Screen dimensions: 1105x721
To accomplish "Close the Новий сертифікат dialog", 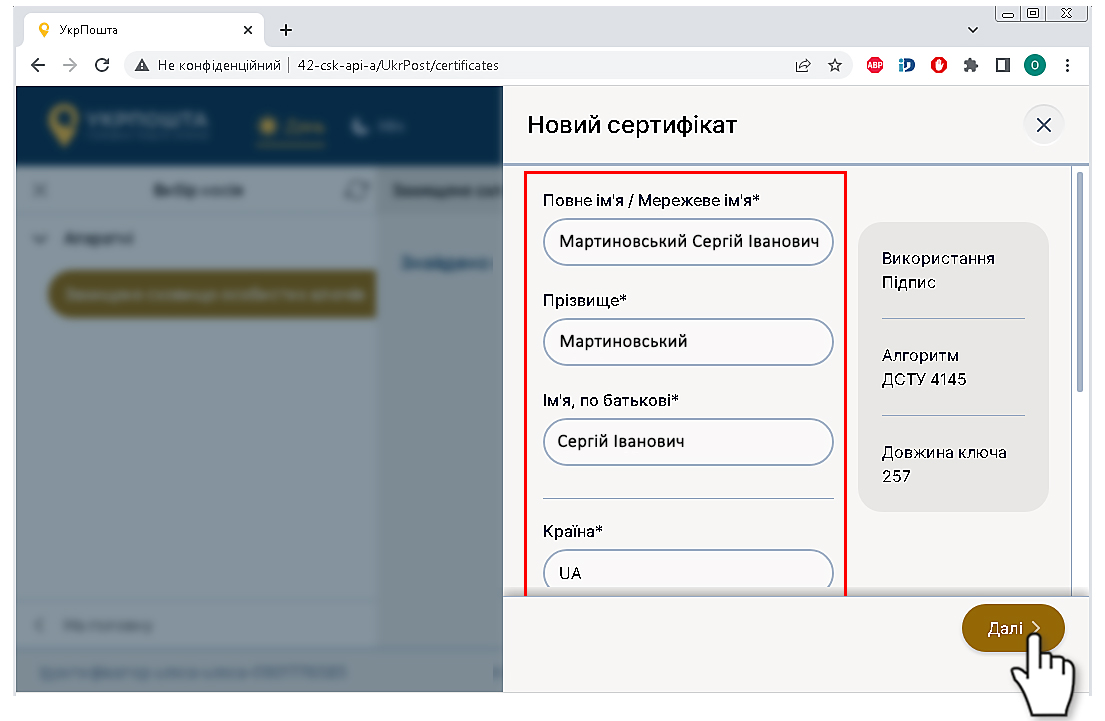I will pyautogui.click(x=1043, y=125).
